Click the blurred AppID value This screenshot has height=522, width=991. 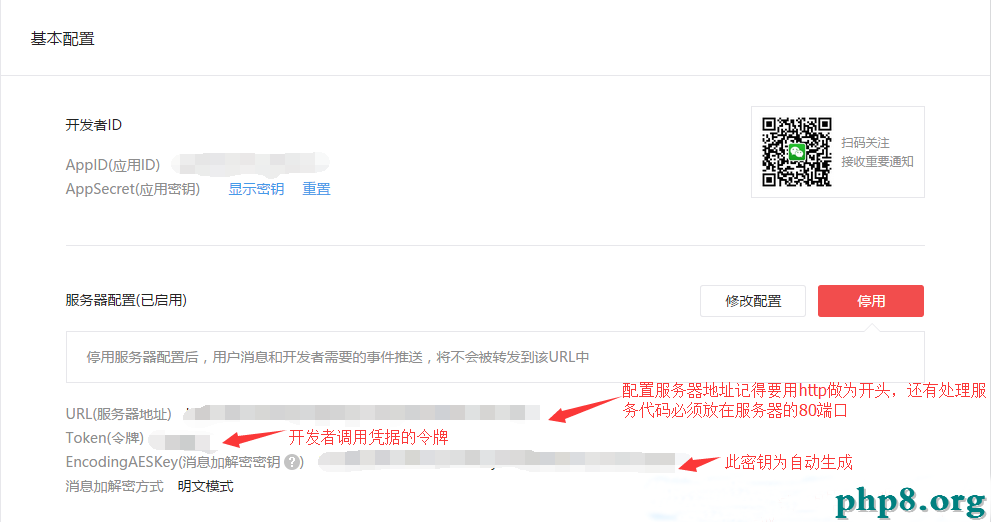252,164
